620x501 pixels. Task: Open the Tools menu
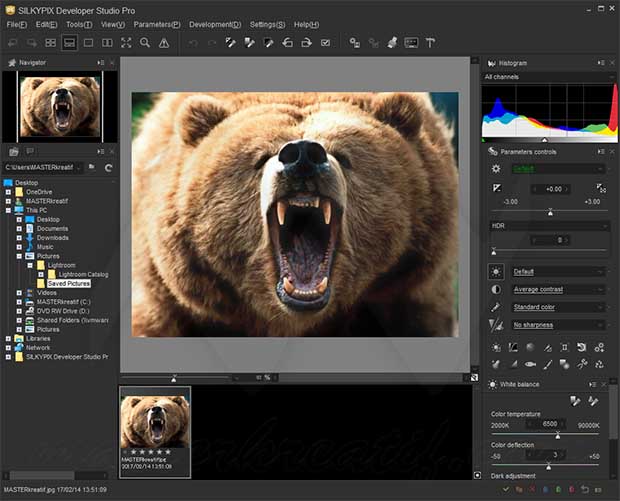click(79, 25)
